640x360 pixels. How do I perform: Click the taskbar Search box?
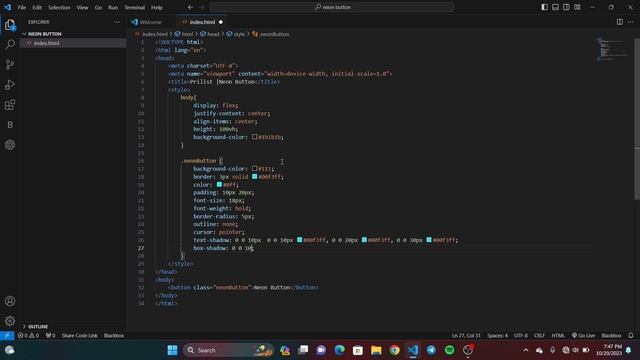pos(228,350)
